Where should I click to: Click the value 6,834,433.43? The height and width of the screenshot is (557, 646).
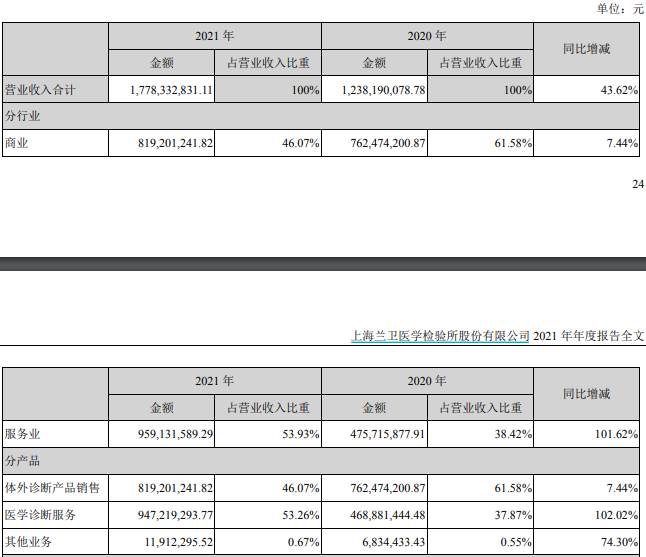click(x=393, y=542)
